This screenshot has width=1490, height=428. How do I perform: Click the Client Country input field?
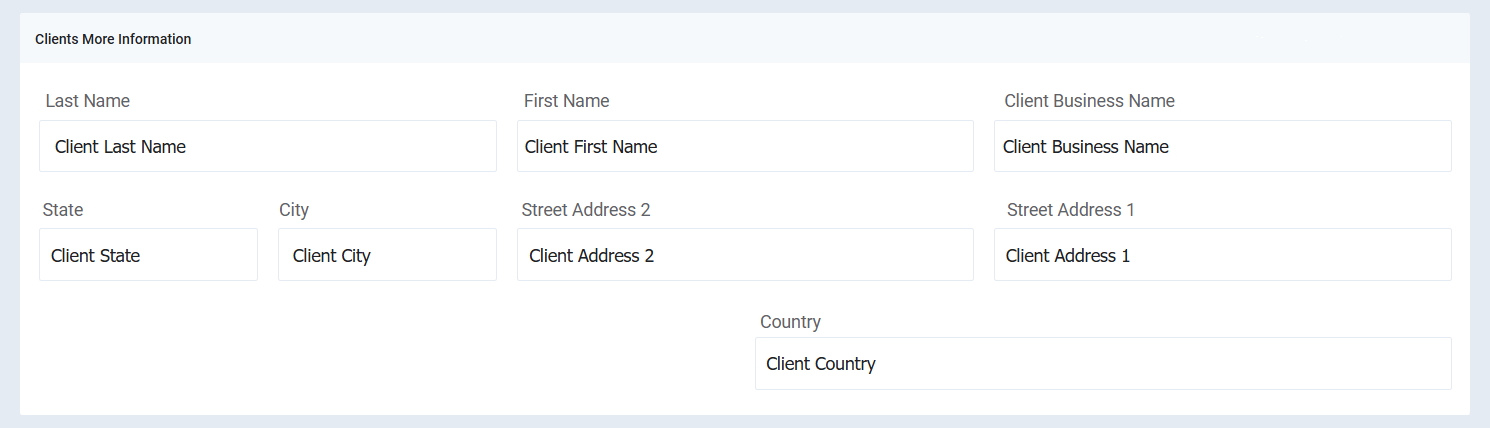point(1103,363)
